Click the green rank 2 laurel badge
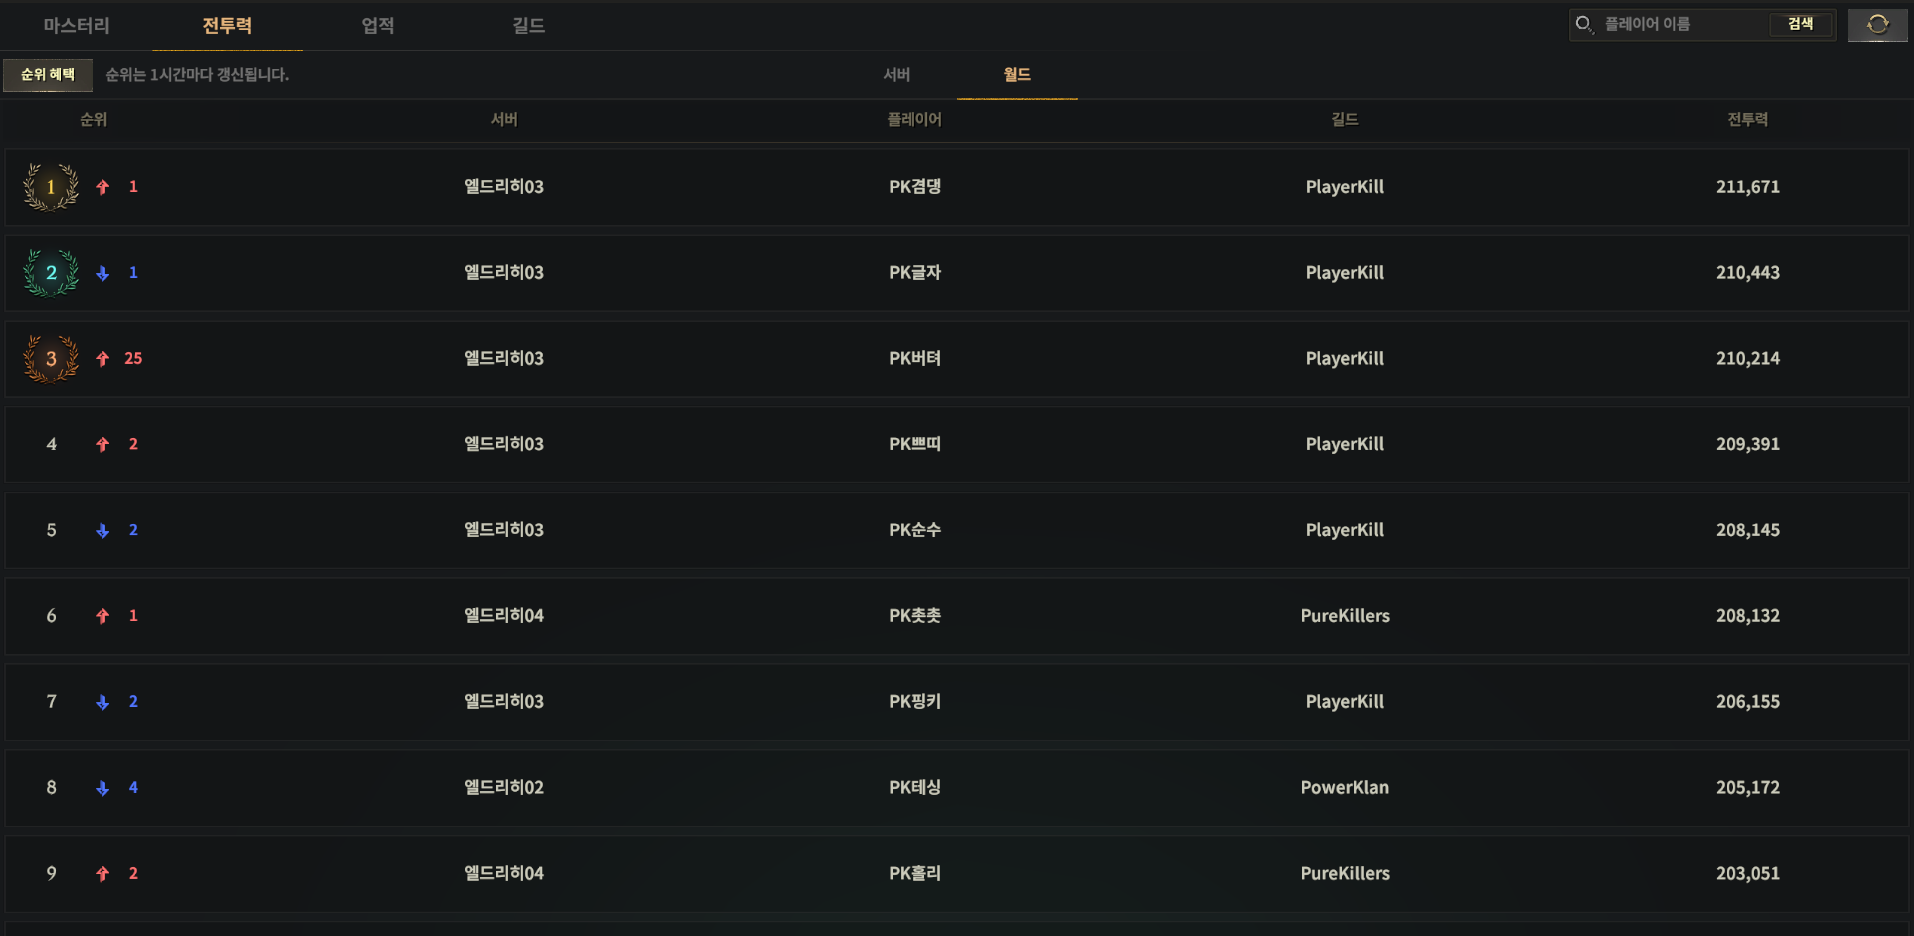Image resolution: width=1914 pixels, height=936 pixels. tap(51, 273)
